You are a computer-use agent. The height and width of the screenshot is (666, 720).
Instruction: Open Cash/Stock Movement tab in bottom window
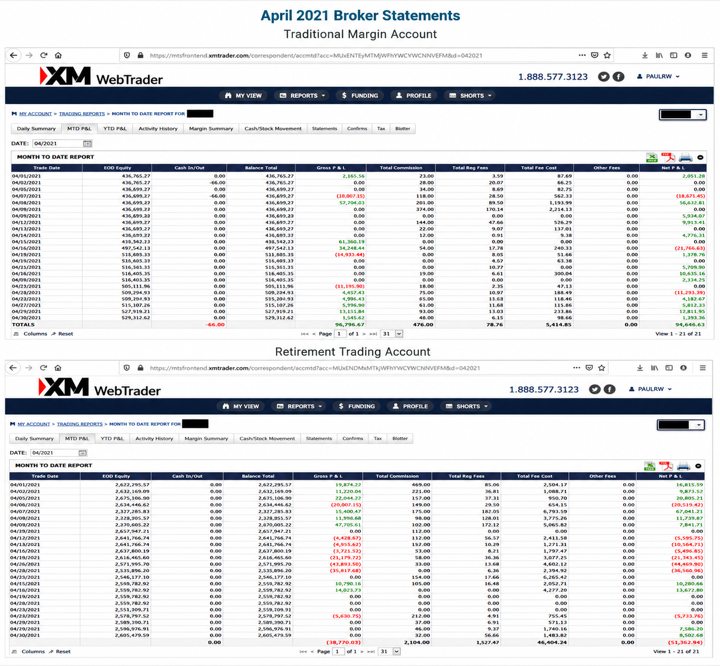[x=267, y=439]
